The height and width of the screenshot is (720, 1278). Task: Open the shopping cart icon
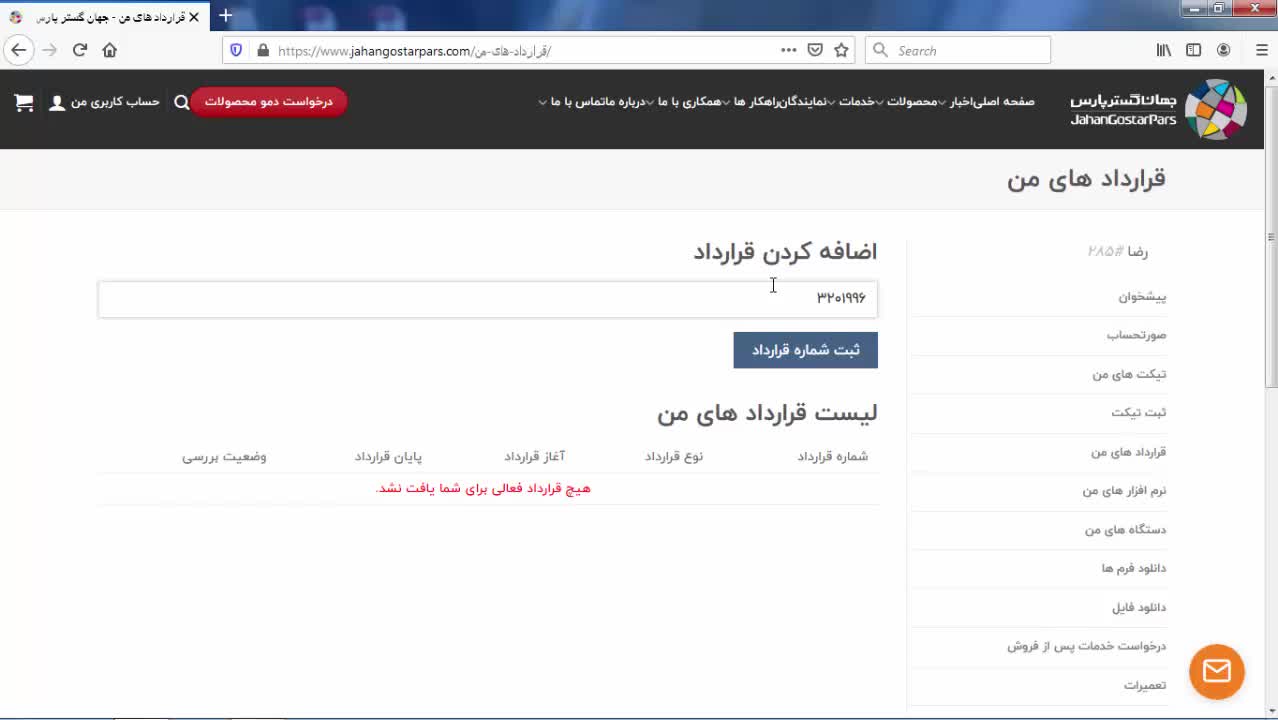pyautogui.click(x=24, y=102)
